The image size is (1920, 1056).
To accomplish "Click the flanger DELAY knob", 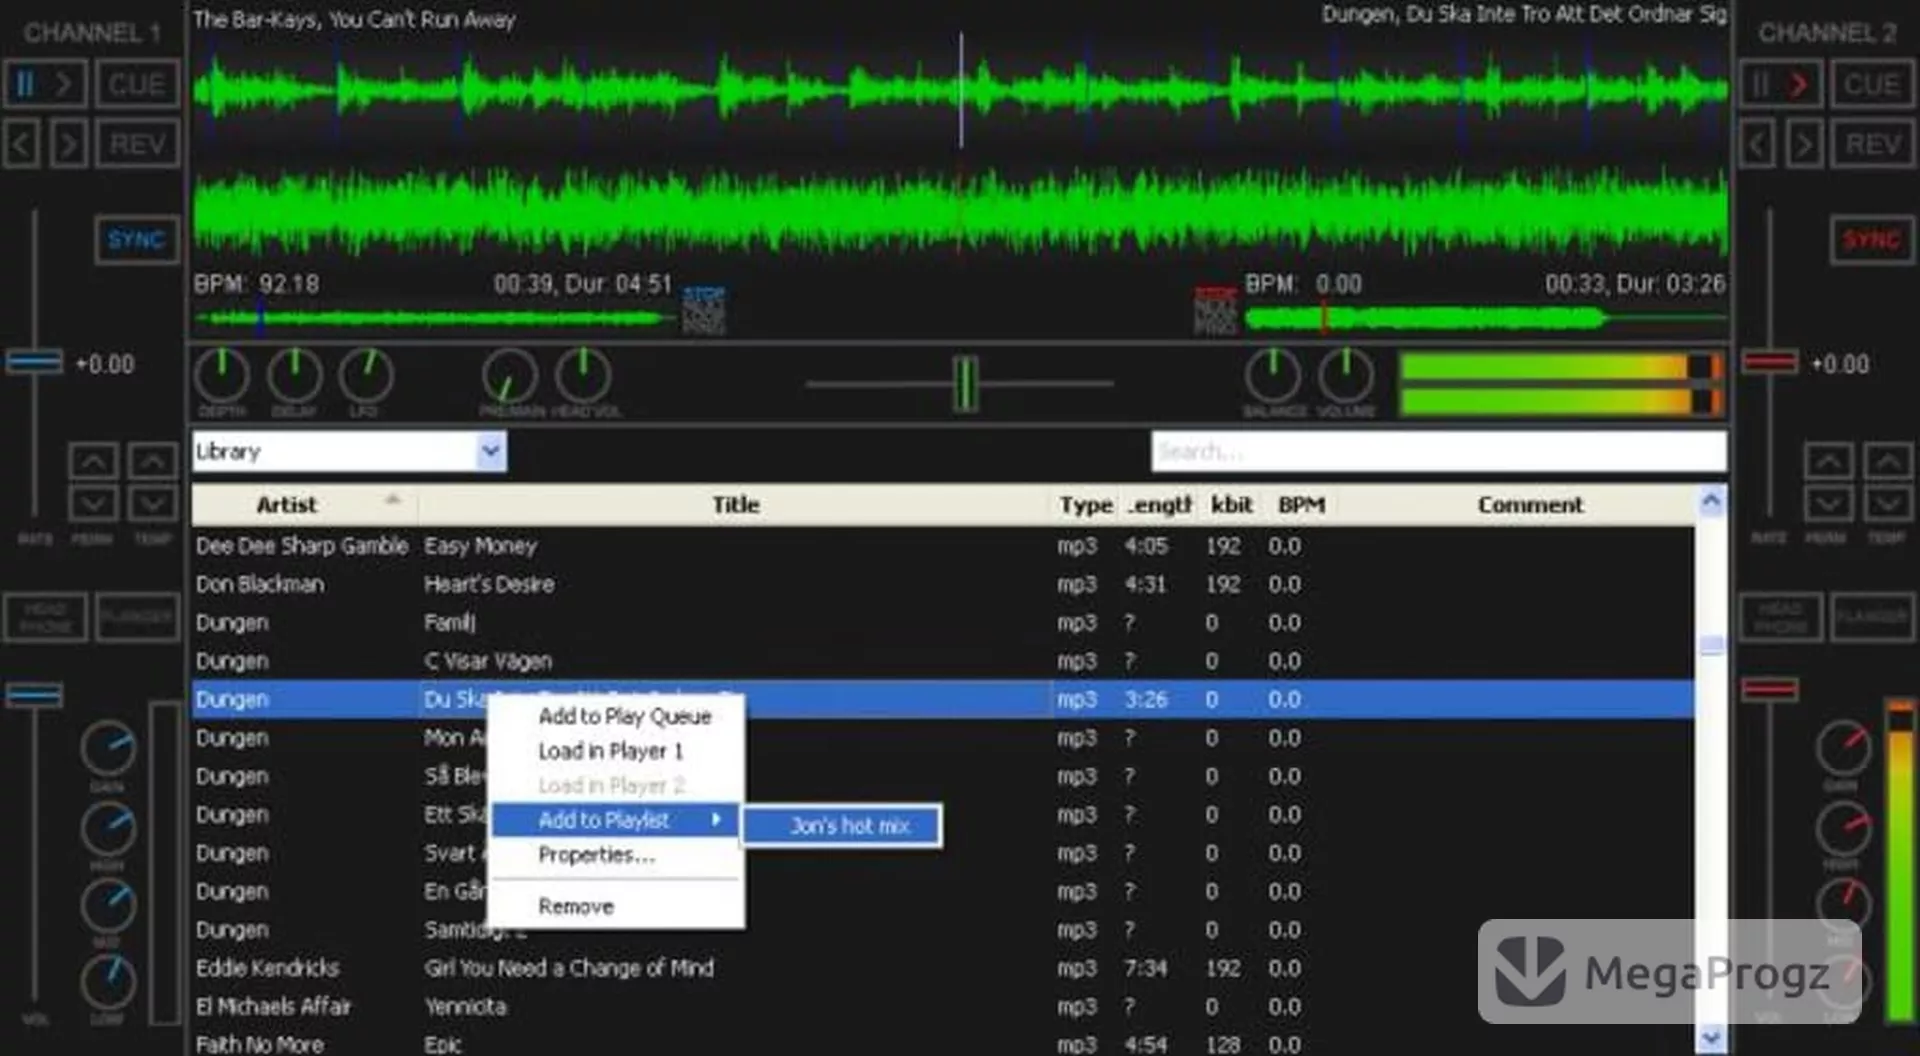I will 294,375.
